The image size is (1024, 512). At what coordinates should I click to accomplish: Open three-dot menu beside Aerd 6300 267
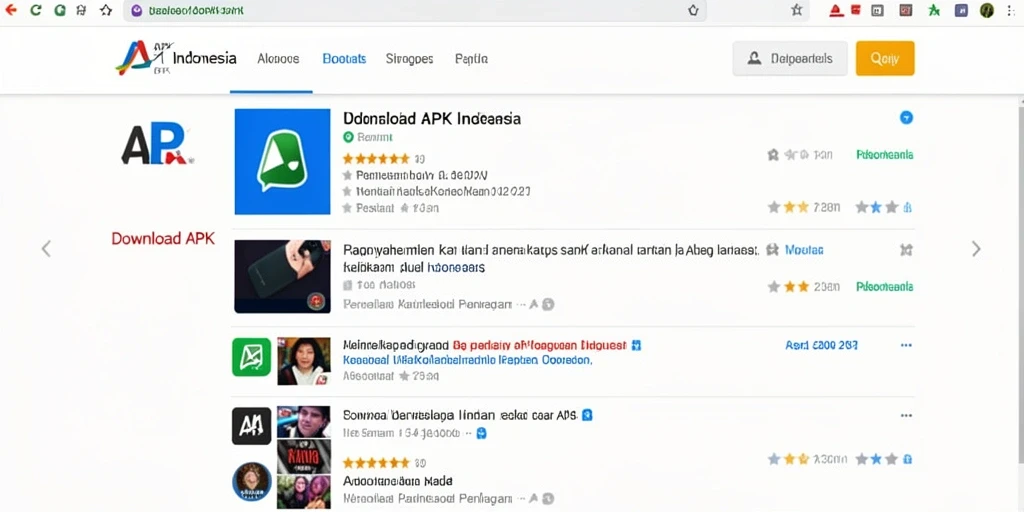[x=906, y=345]
